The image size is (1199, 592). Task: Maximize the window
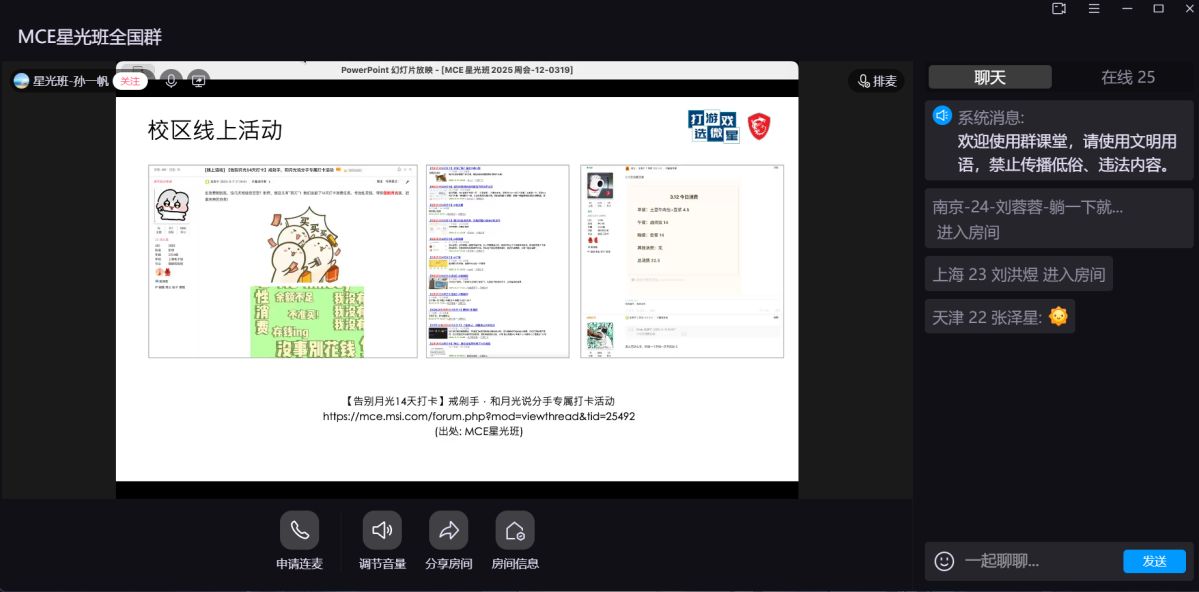pos(1158,8)
